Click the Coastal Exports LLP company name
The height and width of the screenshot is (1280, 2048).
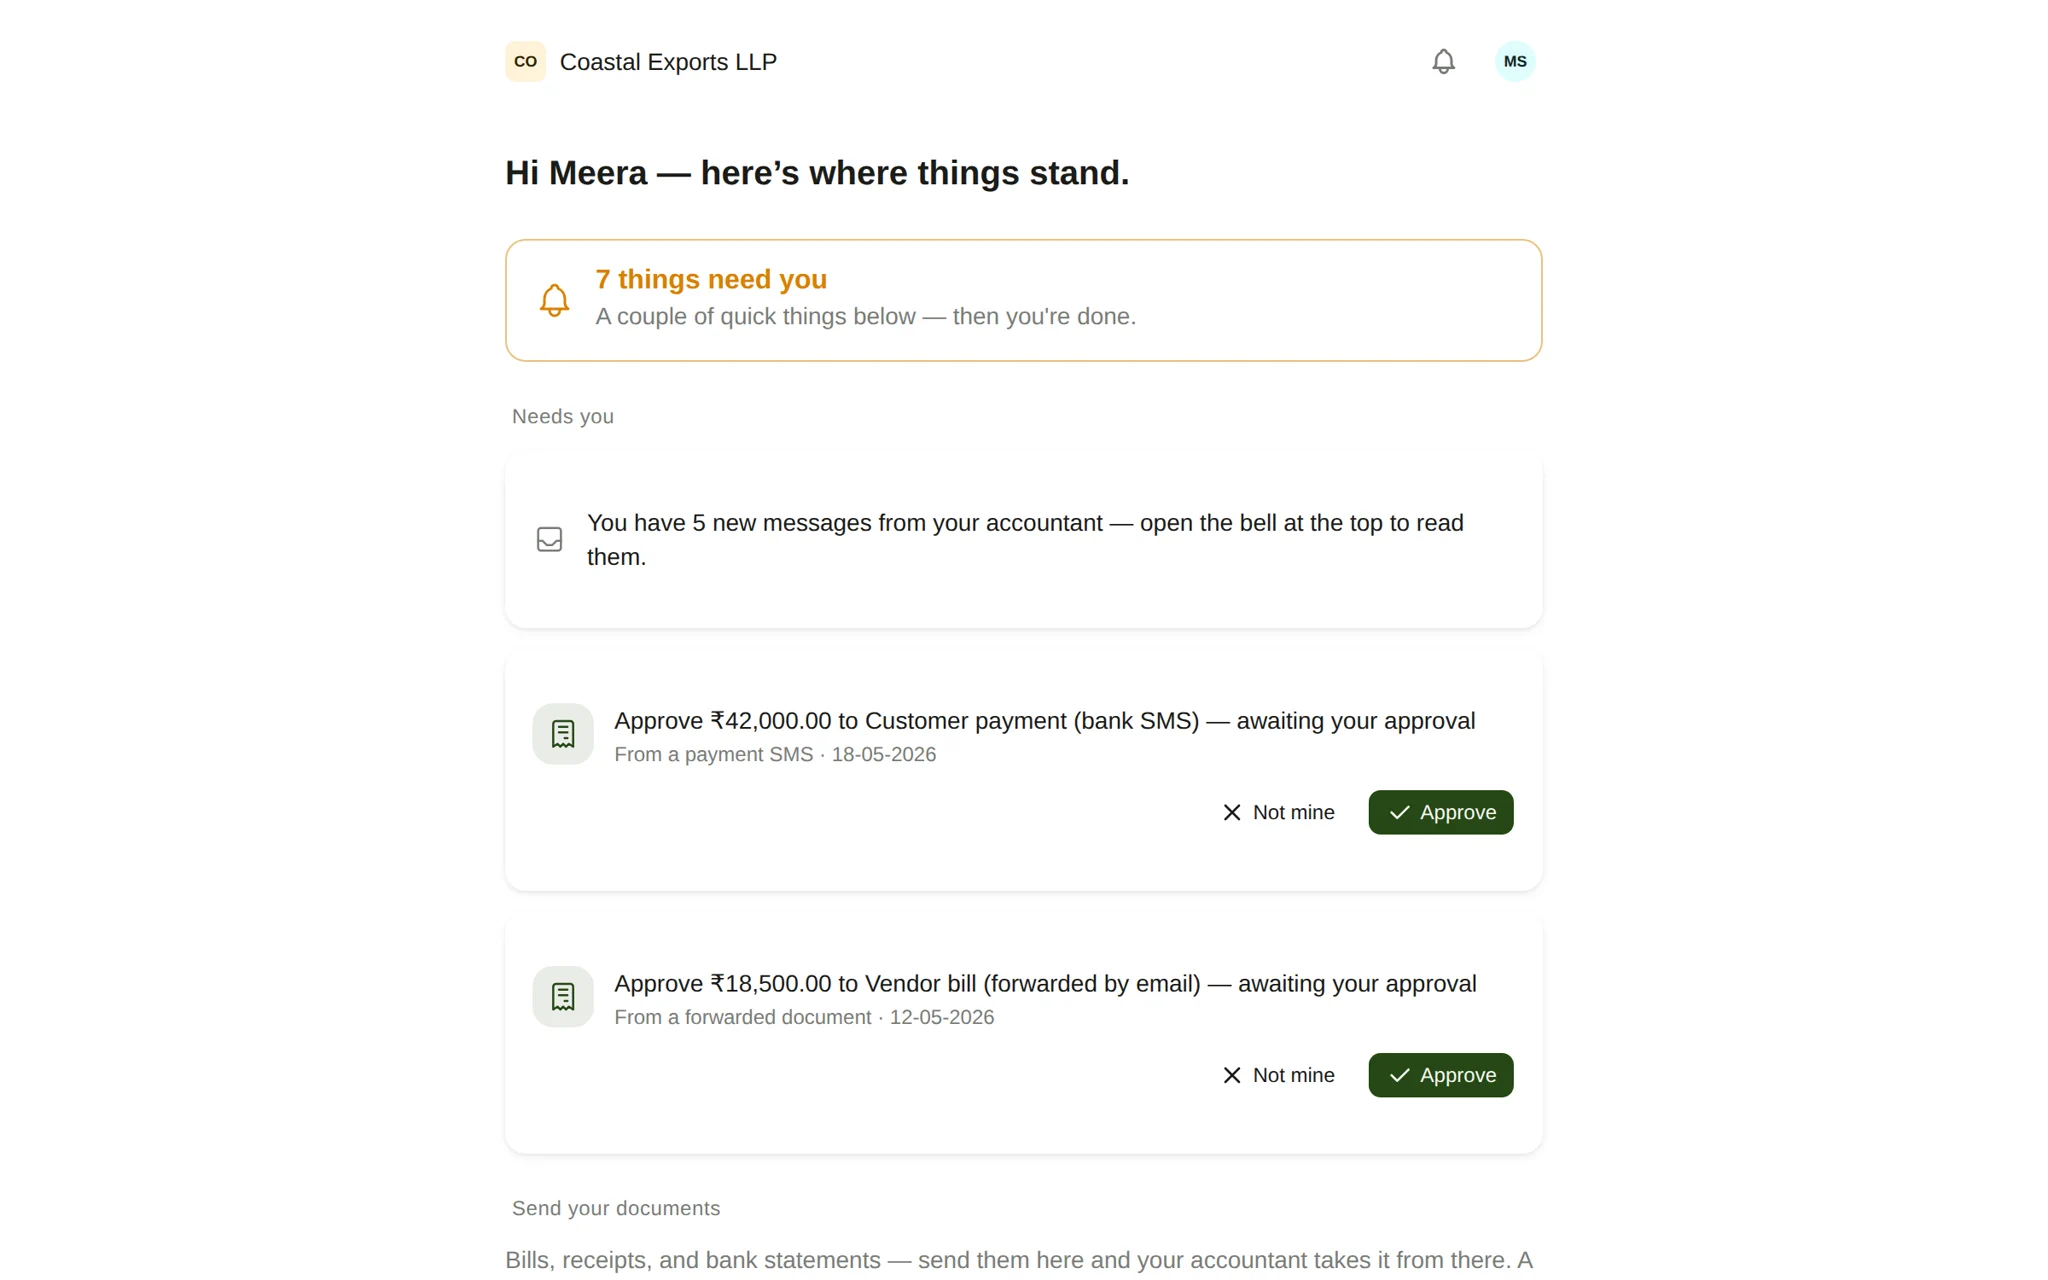pyautogui.click(x=668, y=62)
